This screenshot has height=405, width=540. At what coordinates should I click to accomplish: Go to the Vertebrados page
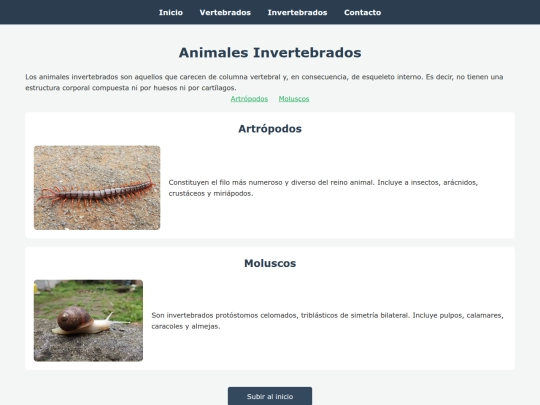pos(225,12)
